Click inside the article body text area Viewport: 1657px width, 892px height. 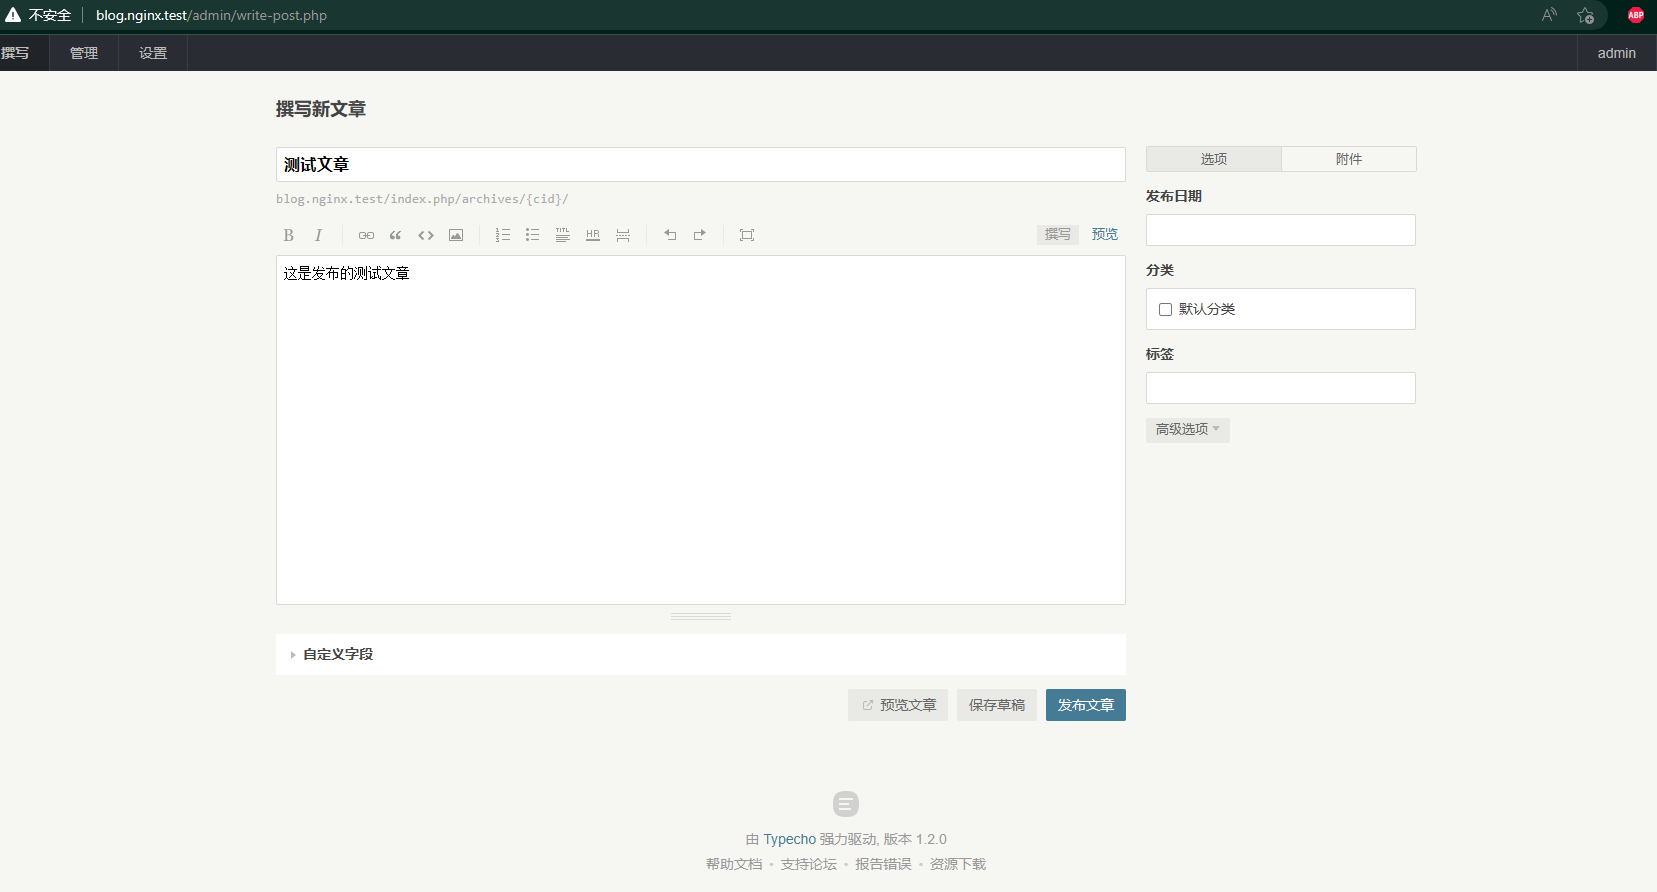click(x=701, y=430)
